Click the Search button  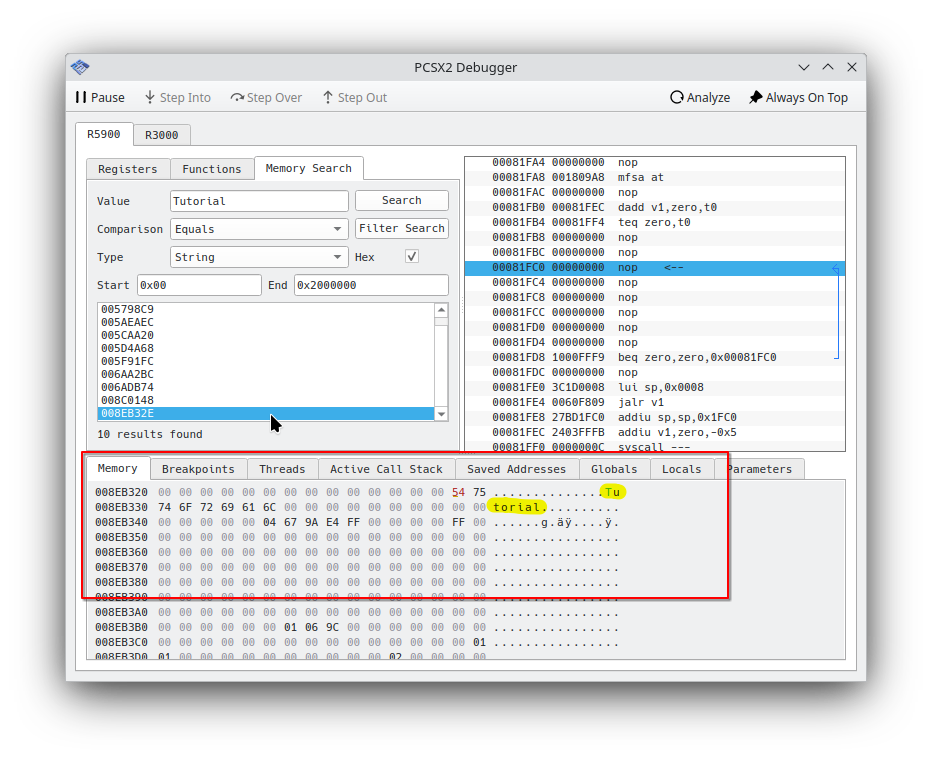pos(402,200)
